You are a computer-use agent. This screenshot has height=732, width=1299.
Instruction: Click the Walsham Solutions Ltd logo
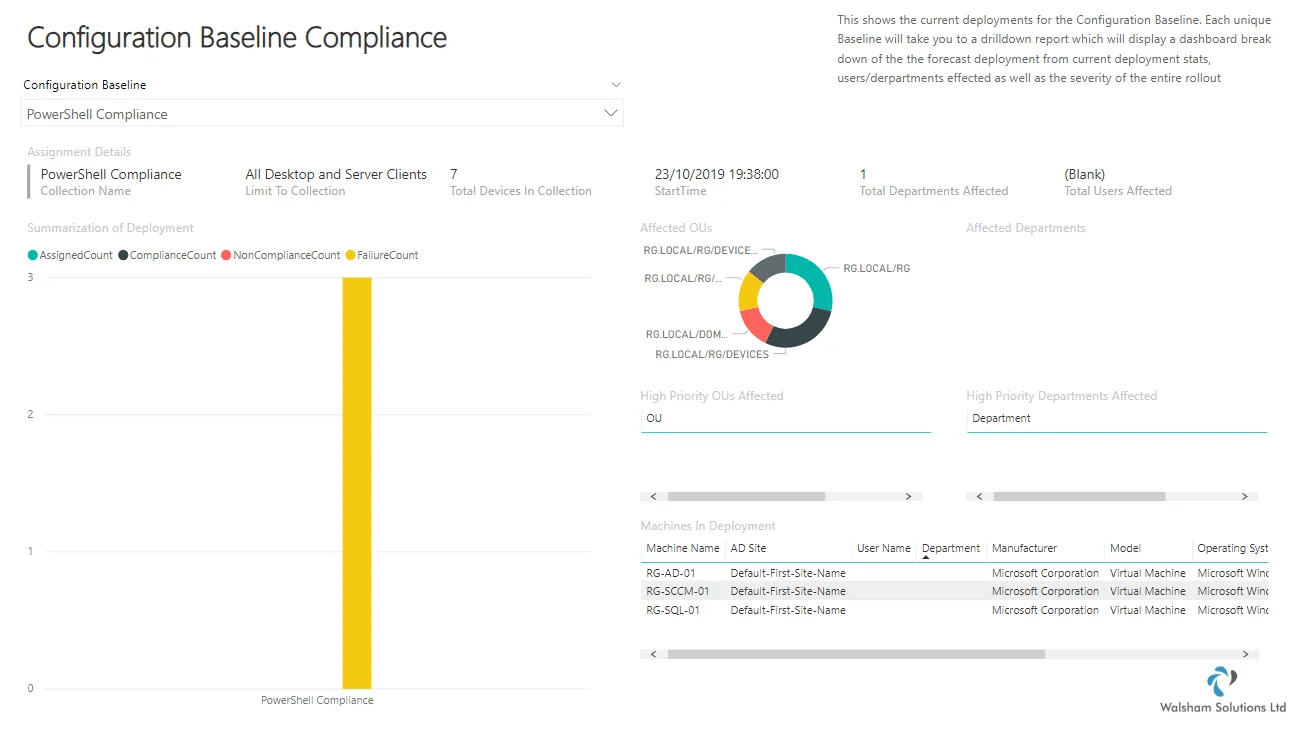pos(1222,682)
